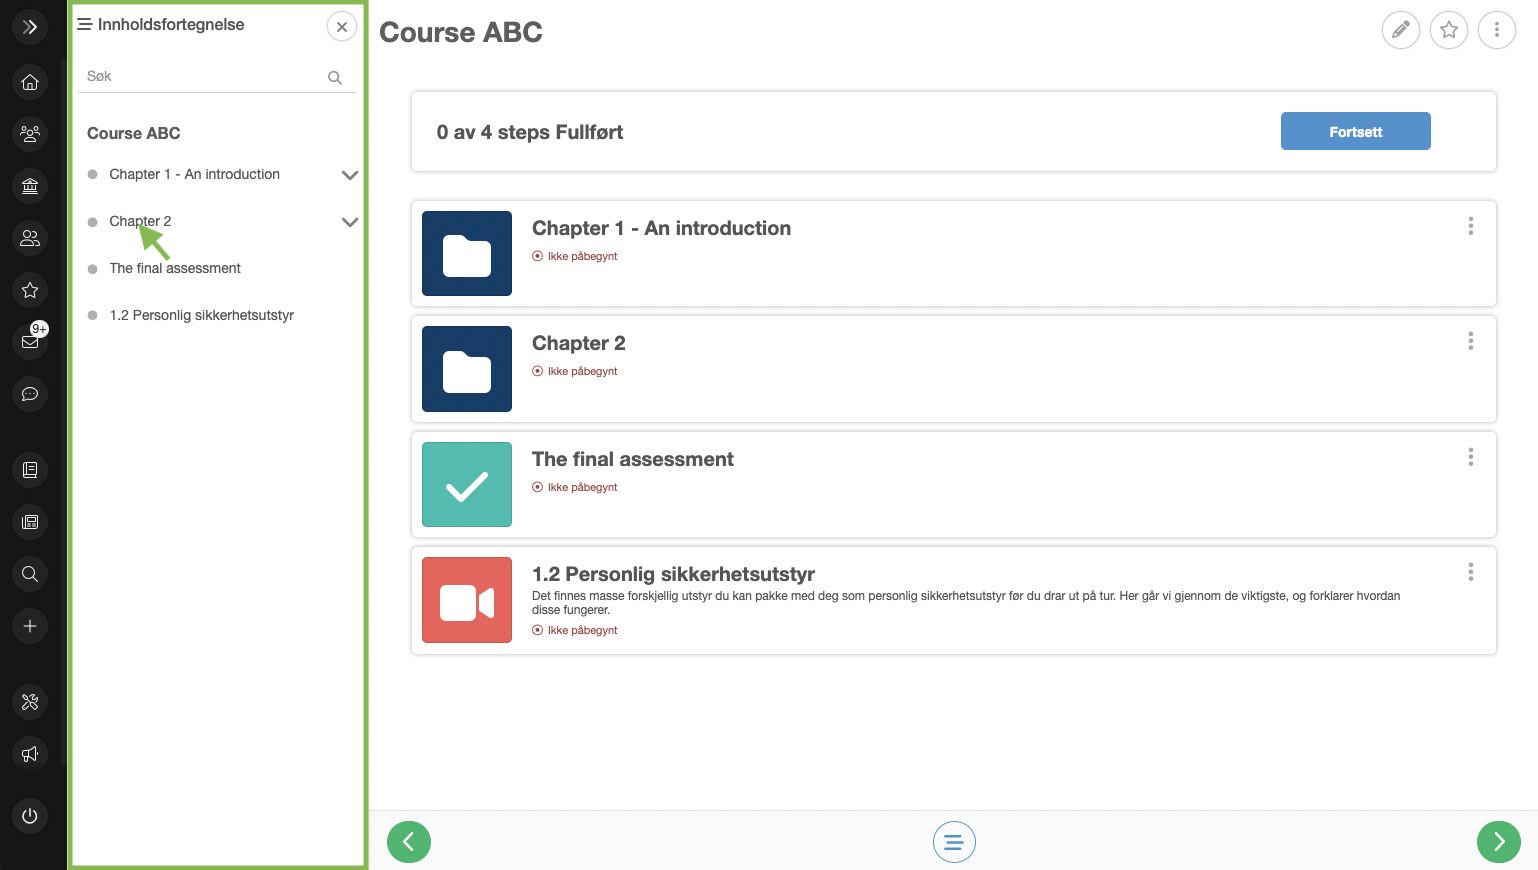Open the chat messages icon
1538x870 pixels.
(x=30, y=394)
